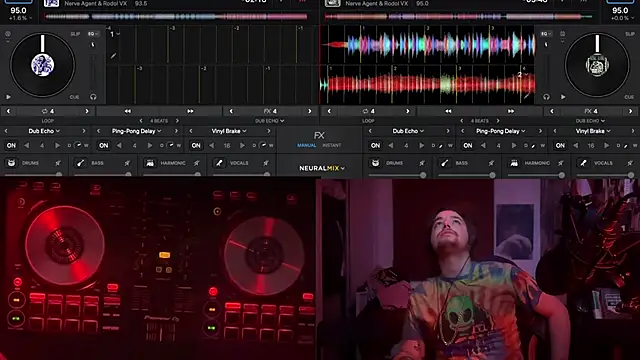Open deck 2 Ping-Pong Delay effect dropdown
The height and width of the screenshot is (360, 640).
click(500, 131)
